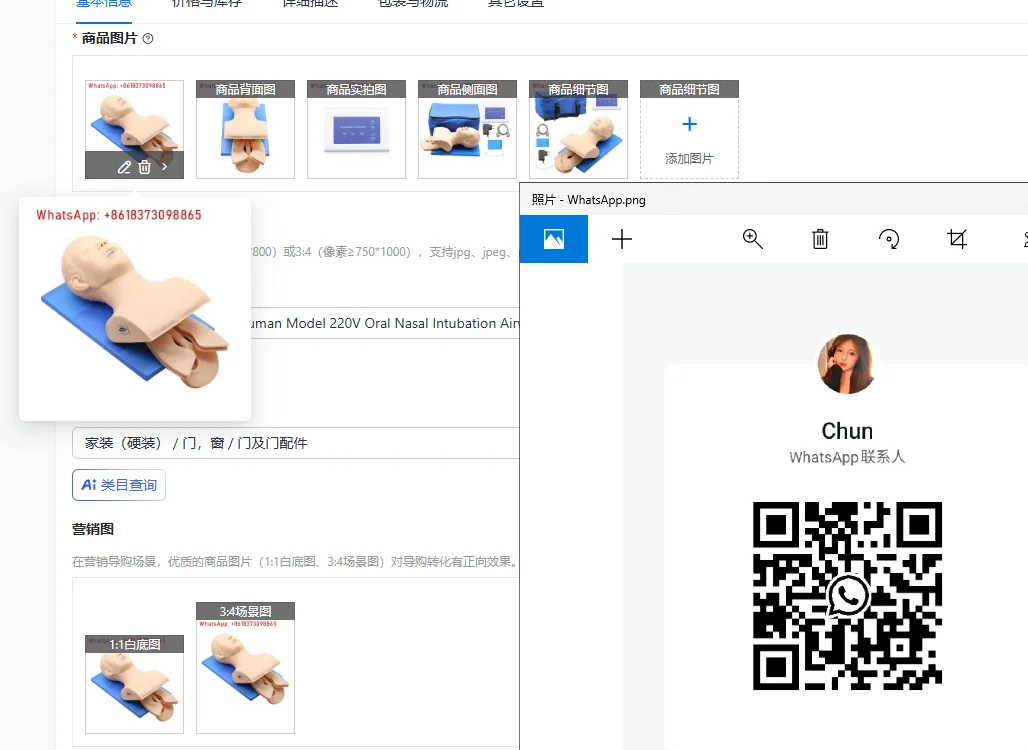Switch to 详细描述 tab
The height and width of the screenshot is (750, 1028).
click(310, 3)
